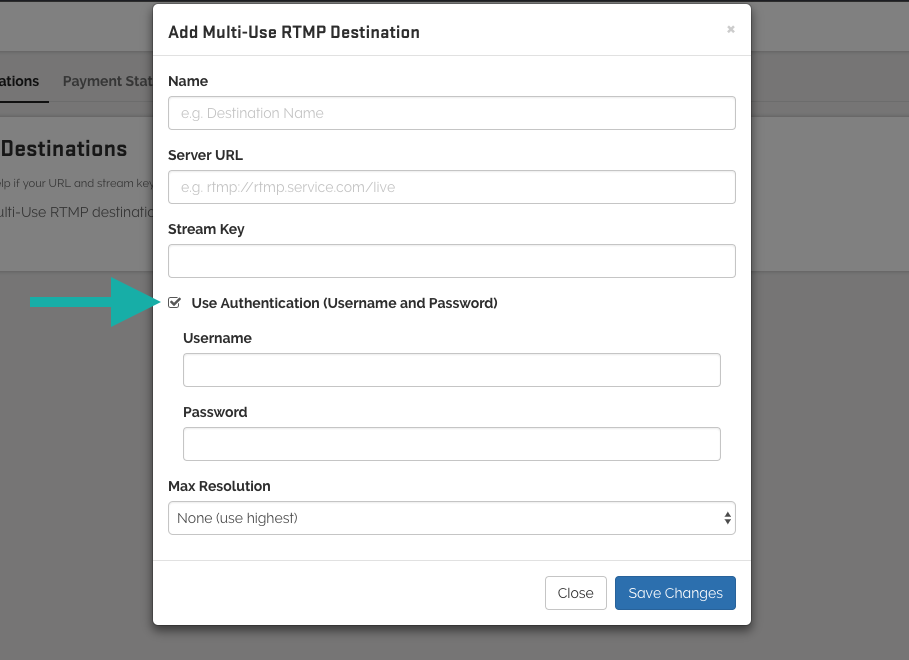
Task: Click the Server URL text field
Action: coord(451,187)
